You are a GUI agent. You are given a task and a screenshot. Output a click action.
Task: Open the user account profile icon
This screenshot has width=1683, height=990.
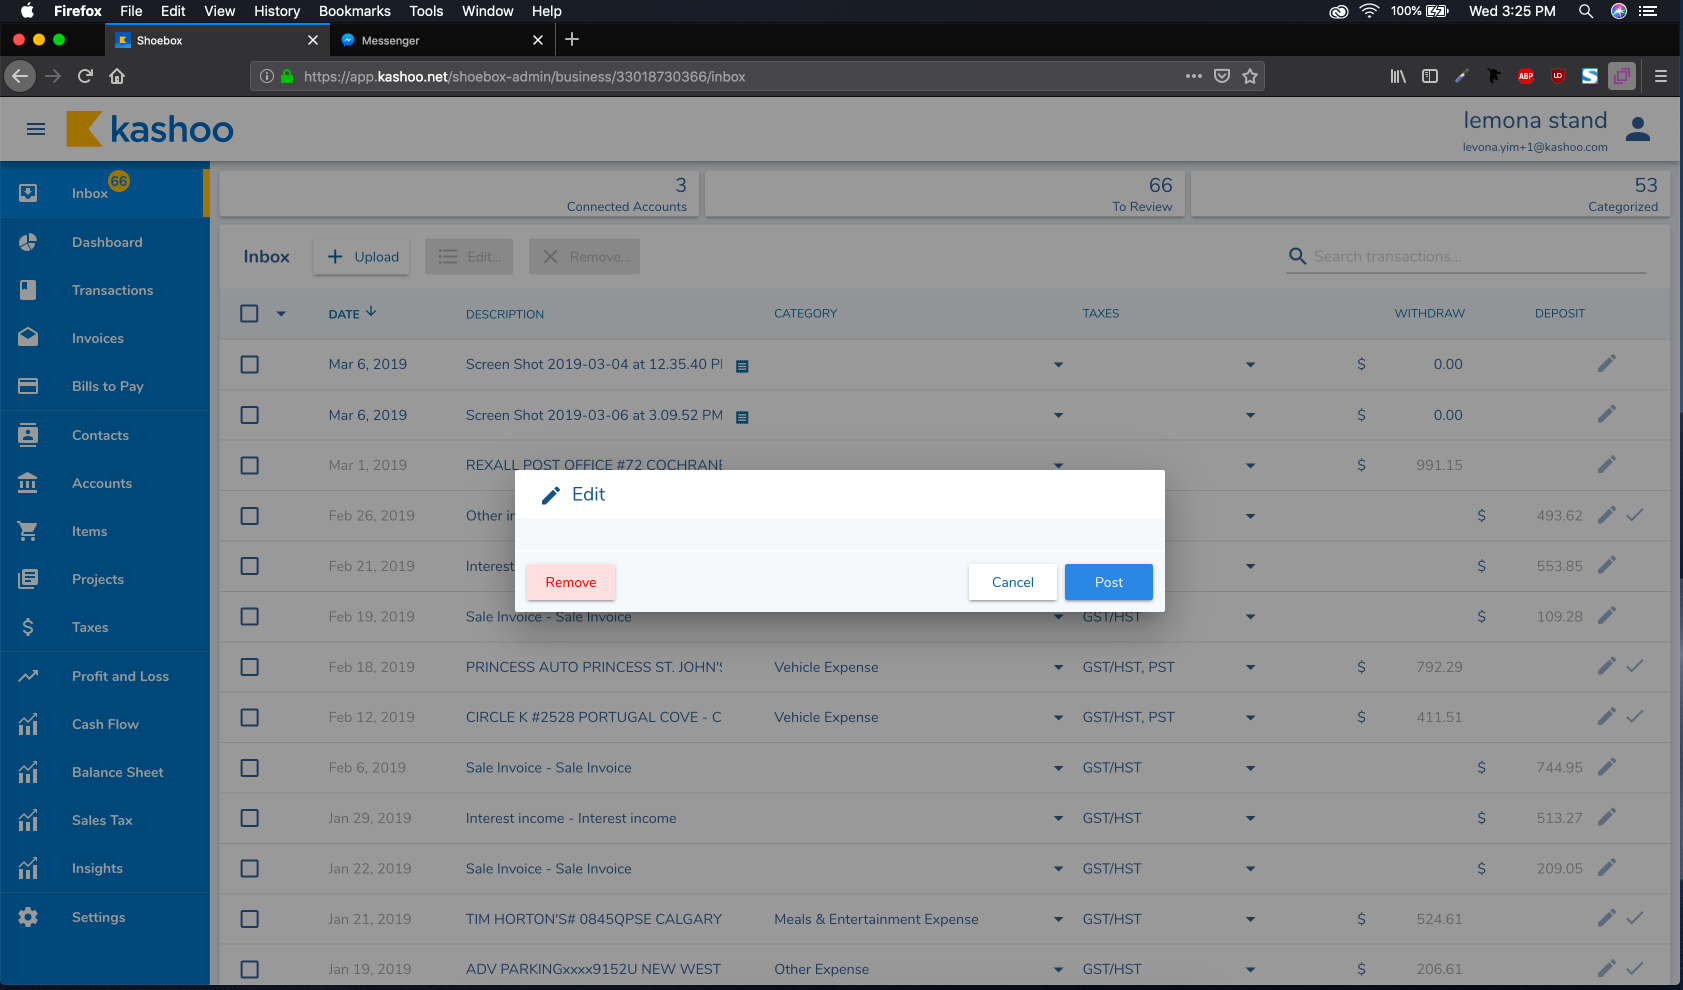pyautogui.click(x=1637, y=129)
